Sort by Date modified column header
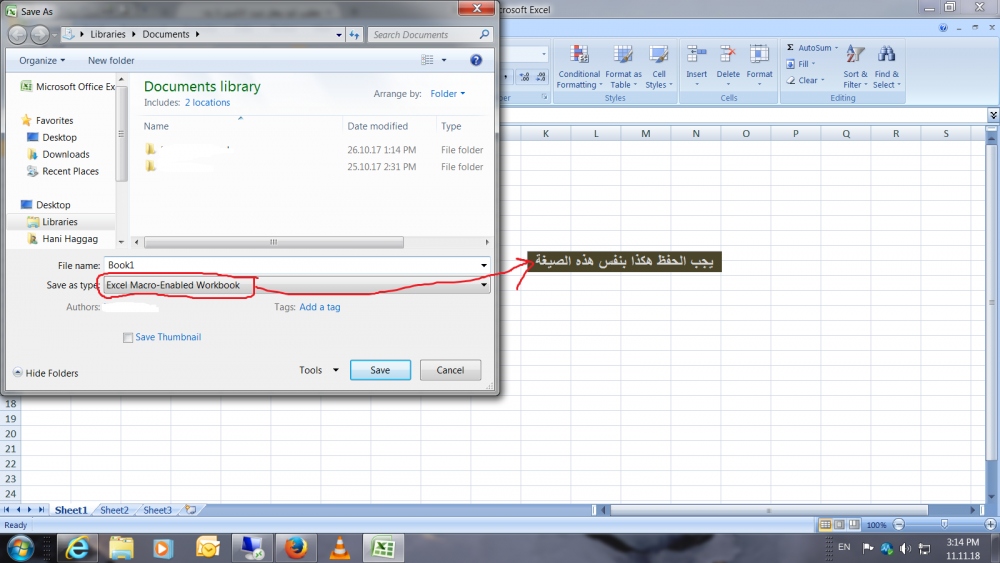 click(378, 126)
